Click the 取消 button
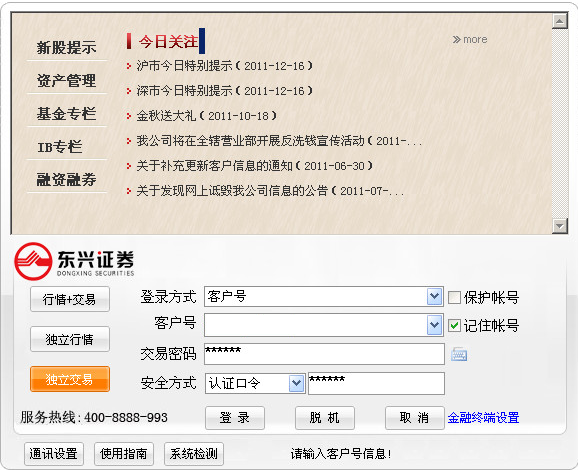This screenshot has height=471, width=578. [x=415, y=418]
